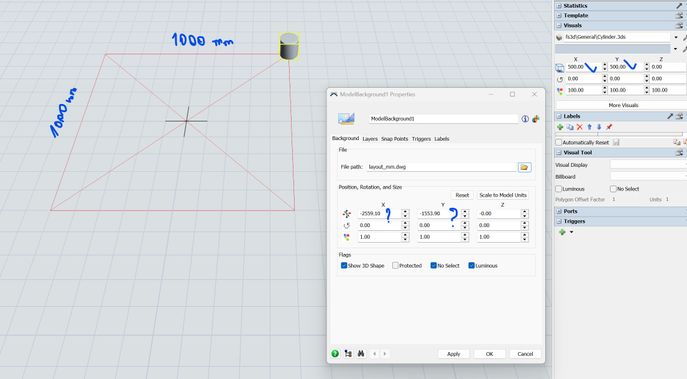Enable the Protected checkbox
687x379 pixels.
tap(395, 266)
